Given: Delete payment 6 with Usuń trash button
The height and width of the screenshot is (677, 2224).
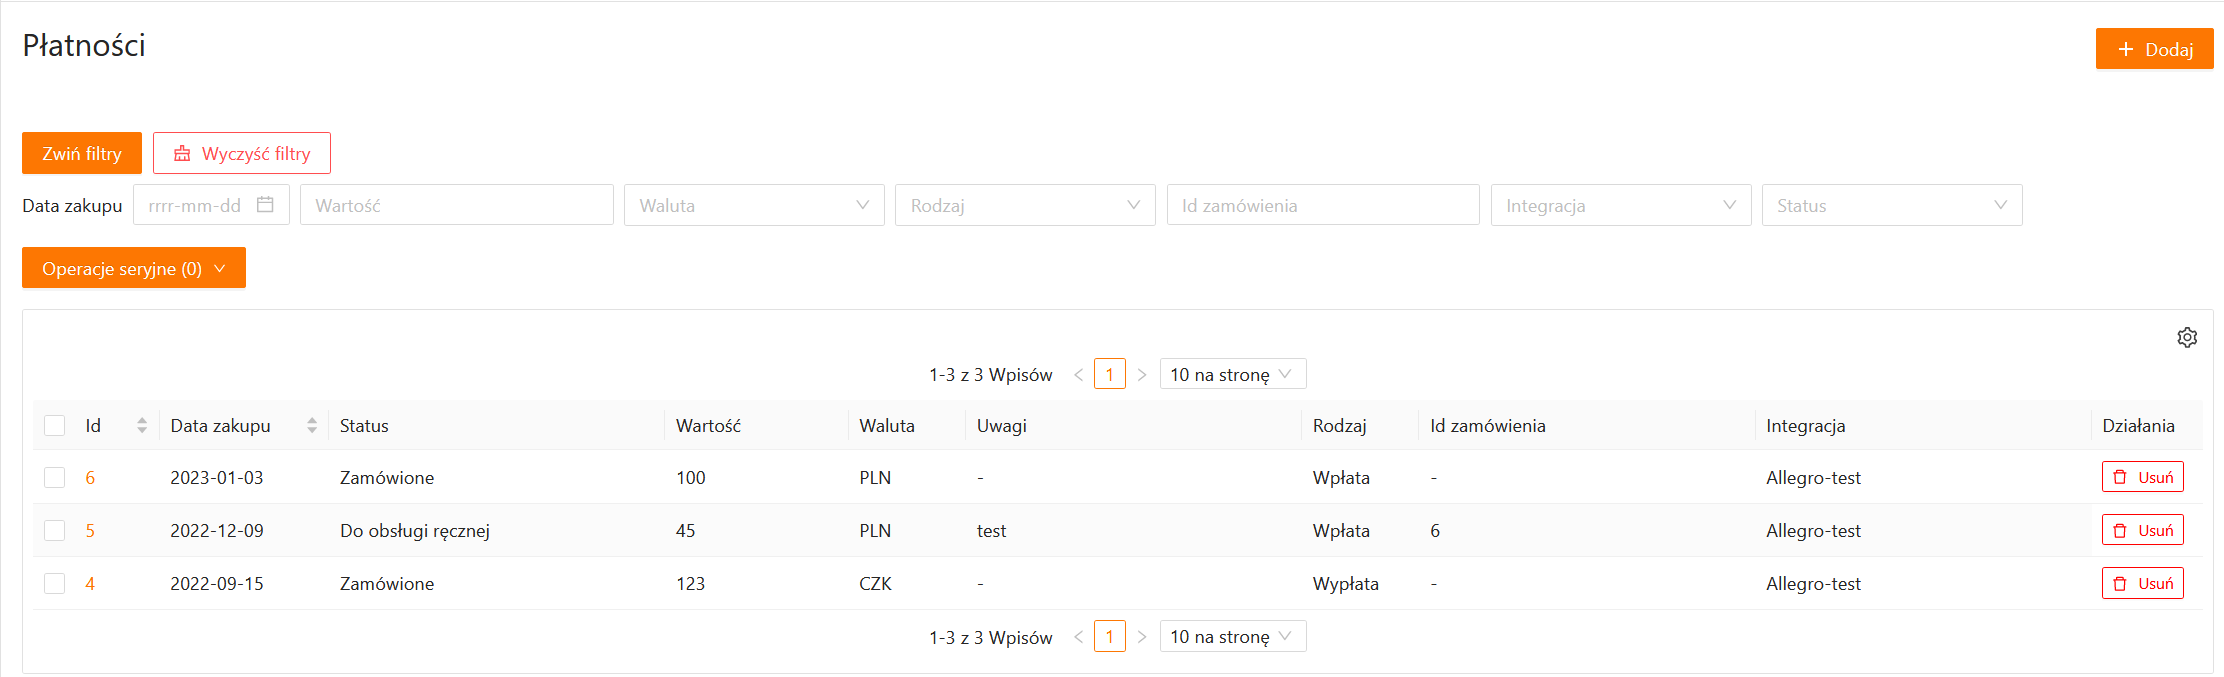Looking at the screenshot, I should point(2142,477).
